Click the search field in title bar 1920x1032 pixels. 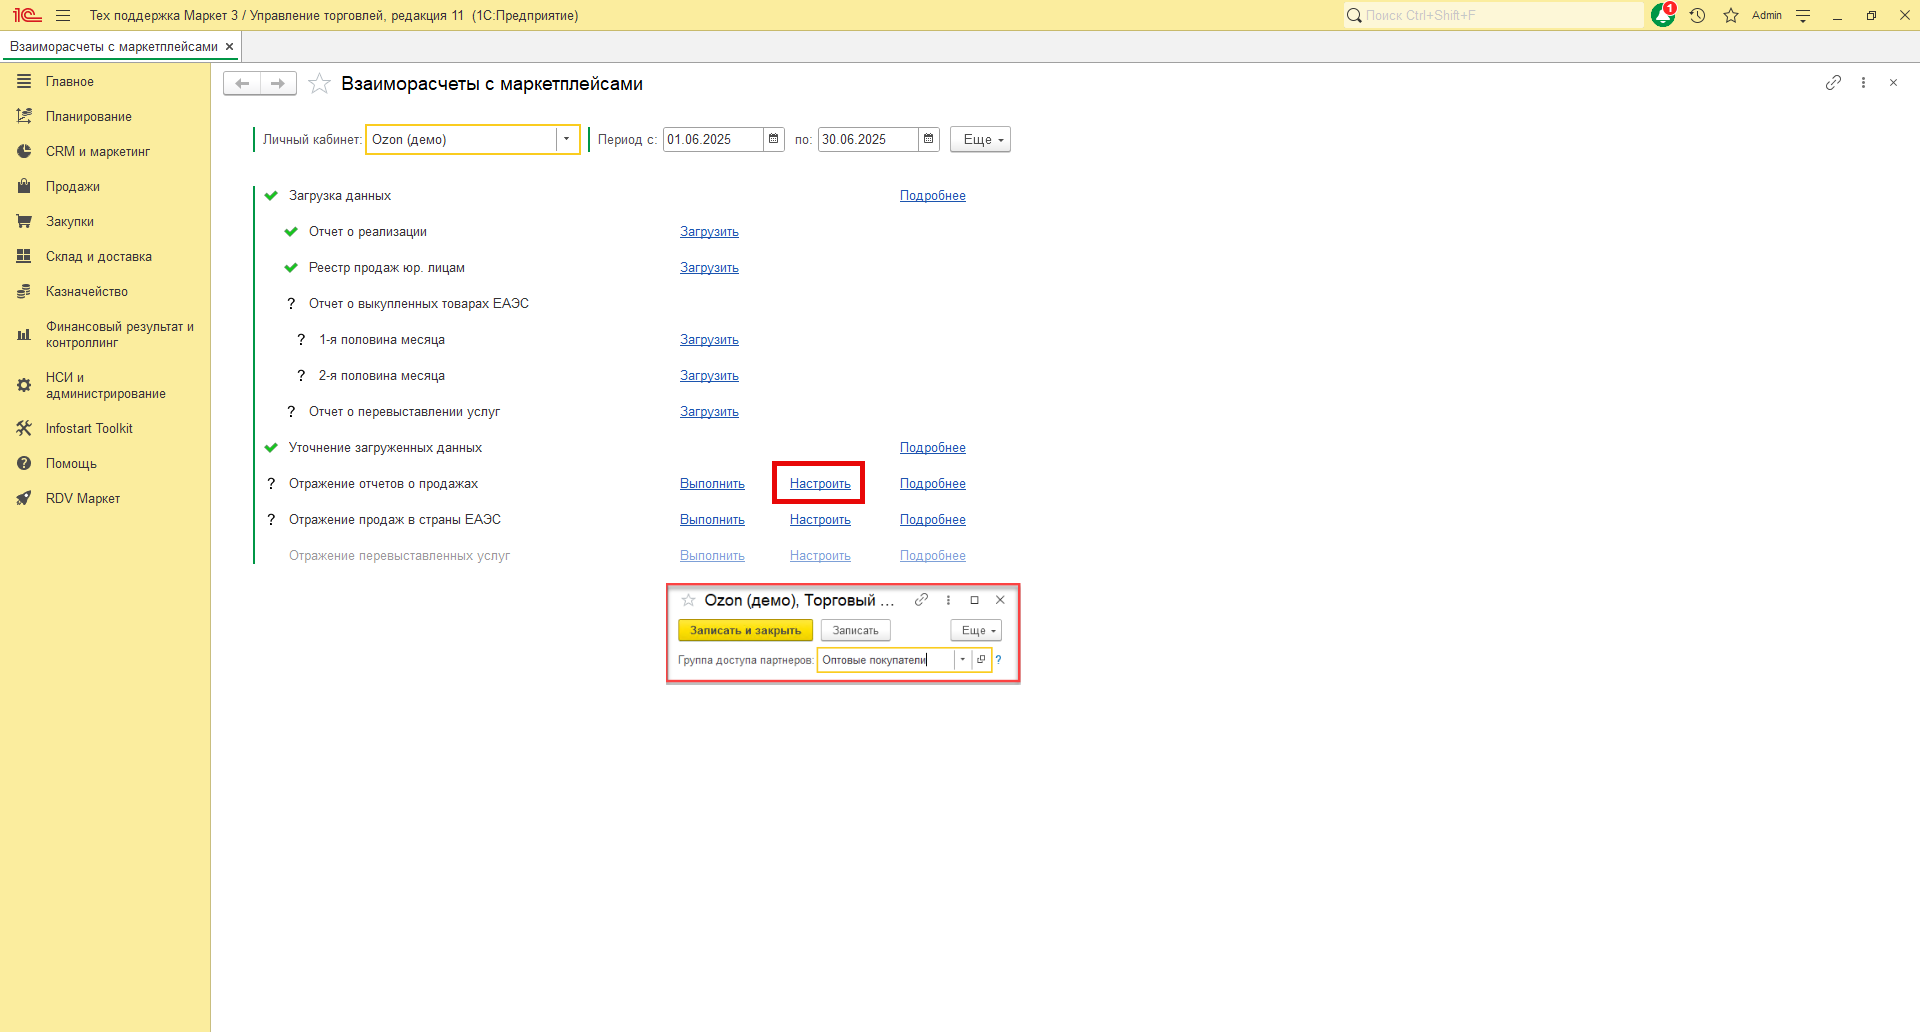(x=1495, y=15)
